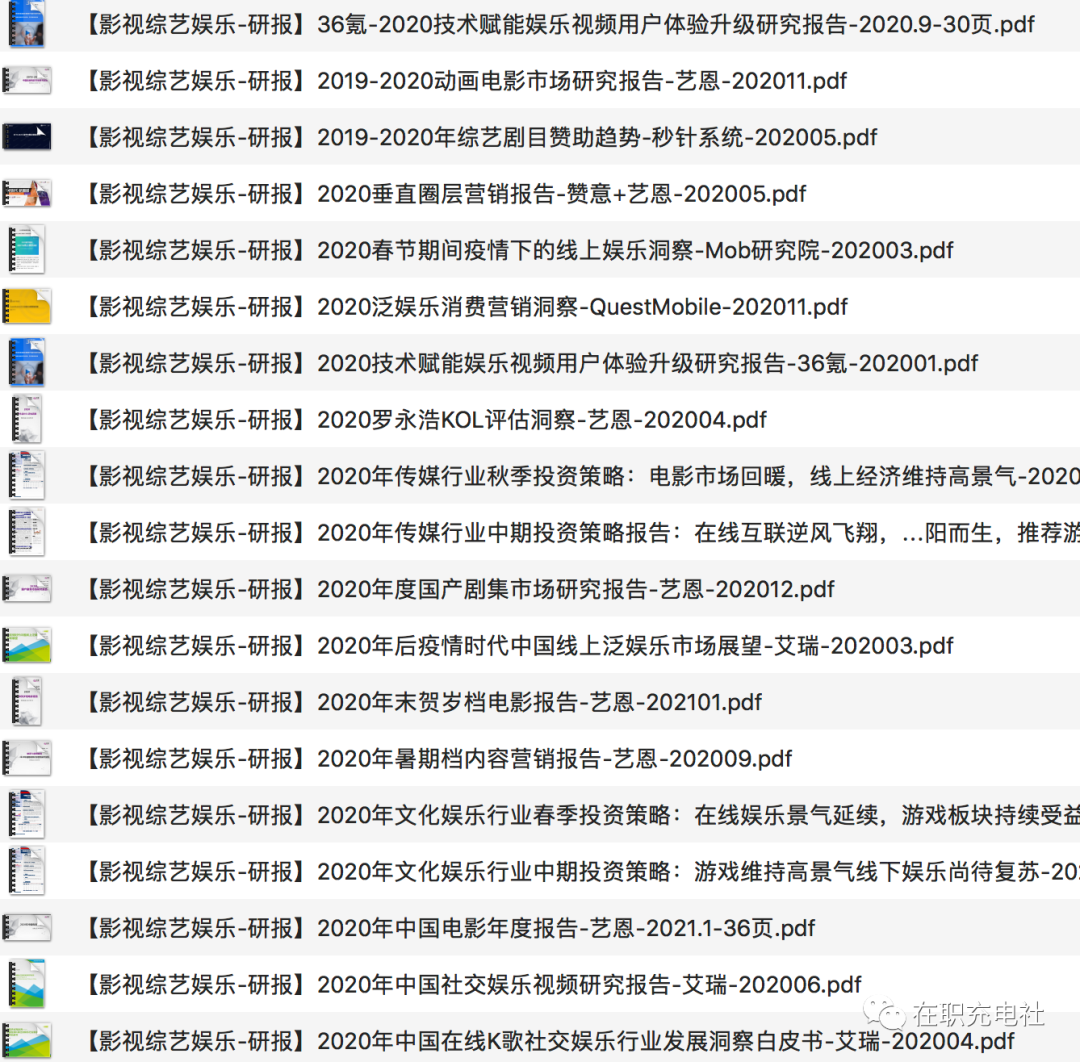Viewport: 1080px width, 1062px height.
Task: Click PDF icon of 文化娱乐行业中期投资策略
Action: [27, 871]
